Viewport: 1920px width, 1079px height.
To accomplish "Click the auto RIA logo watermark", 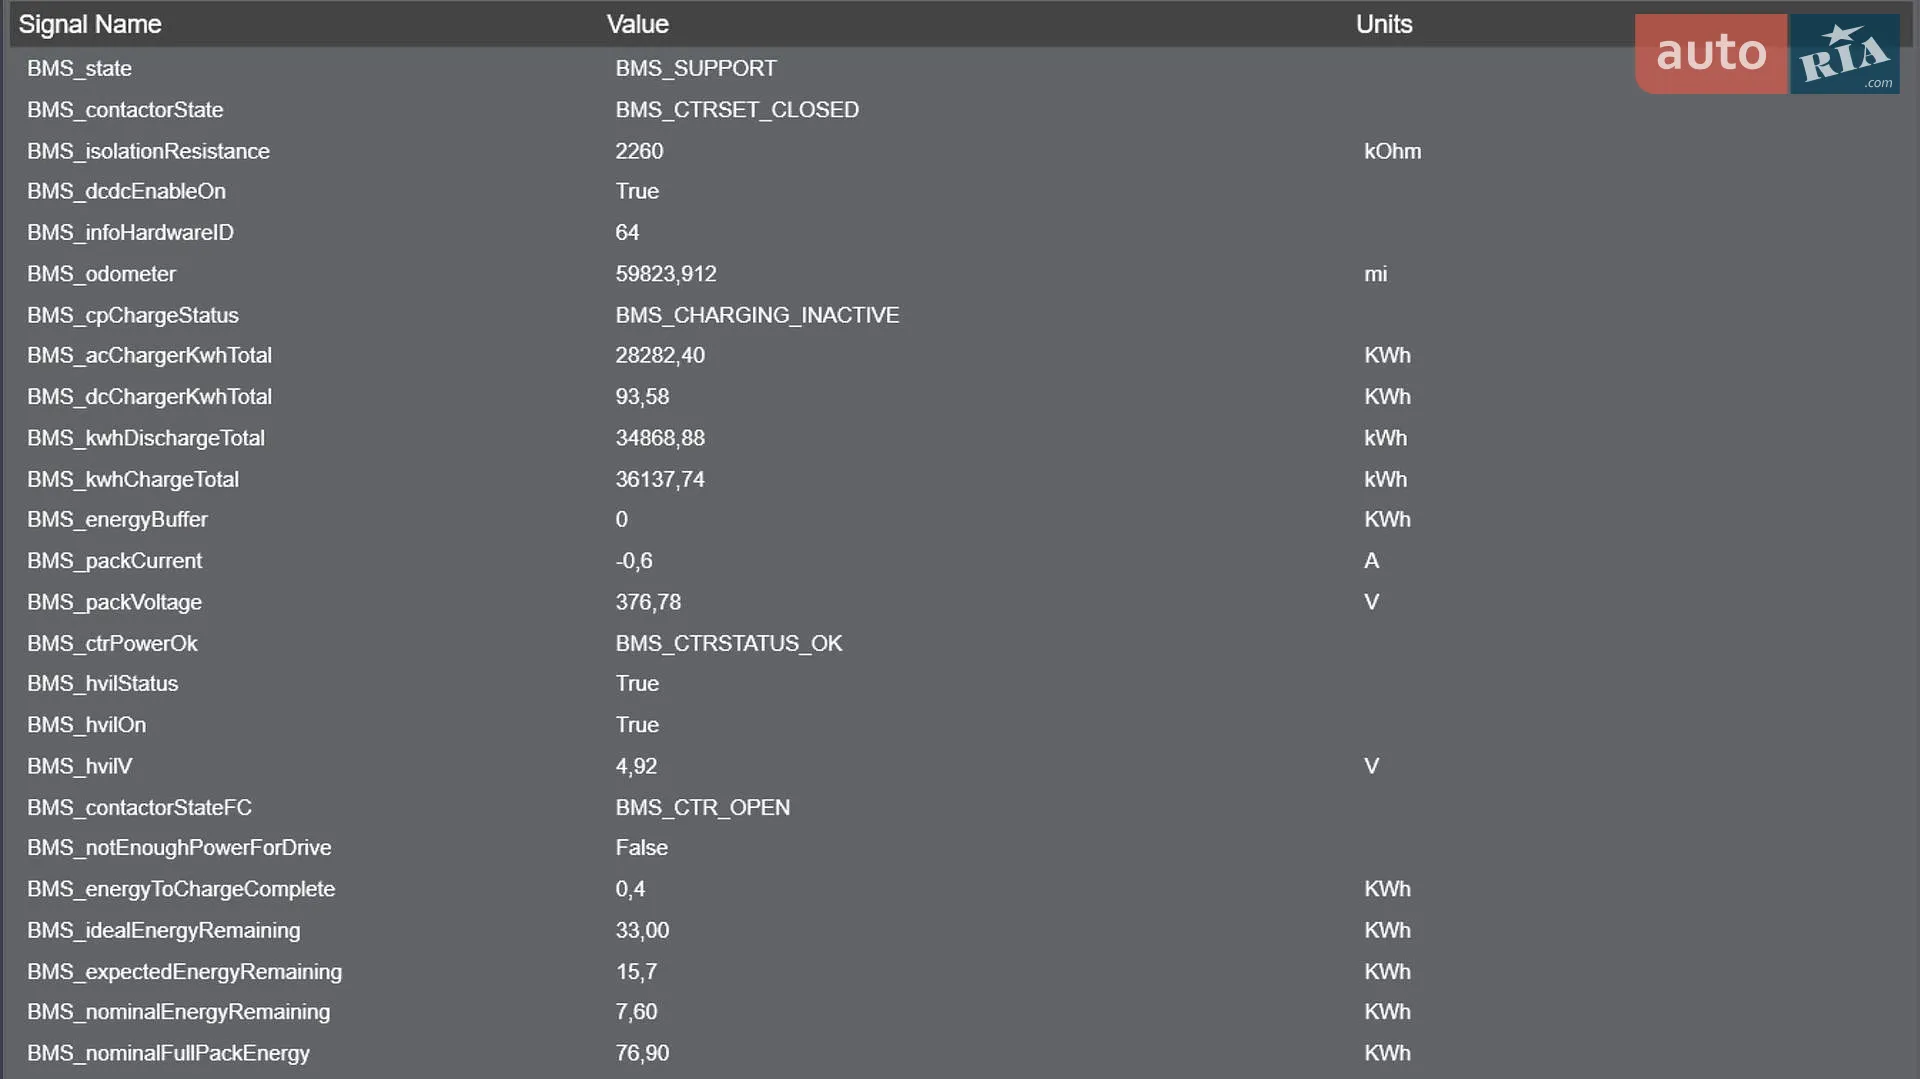I will (x=1767, y=54).
